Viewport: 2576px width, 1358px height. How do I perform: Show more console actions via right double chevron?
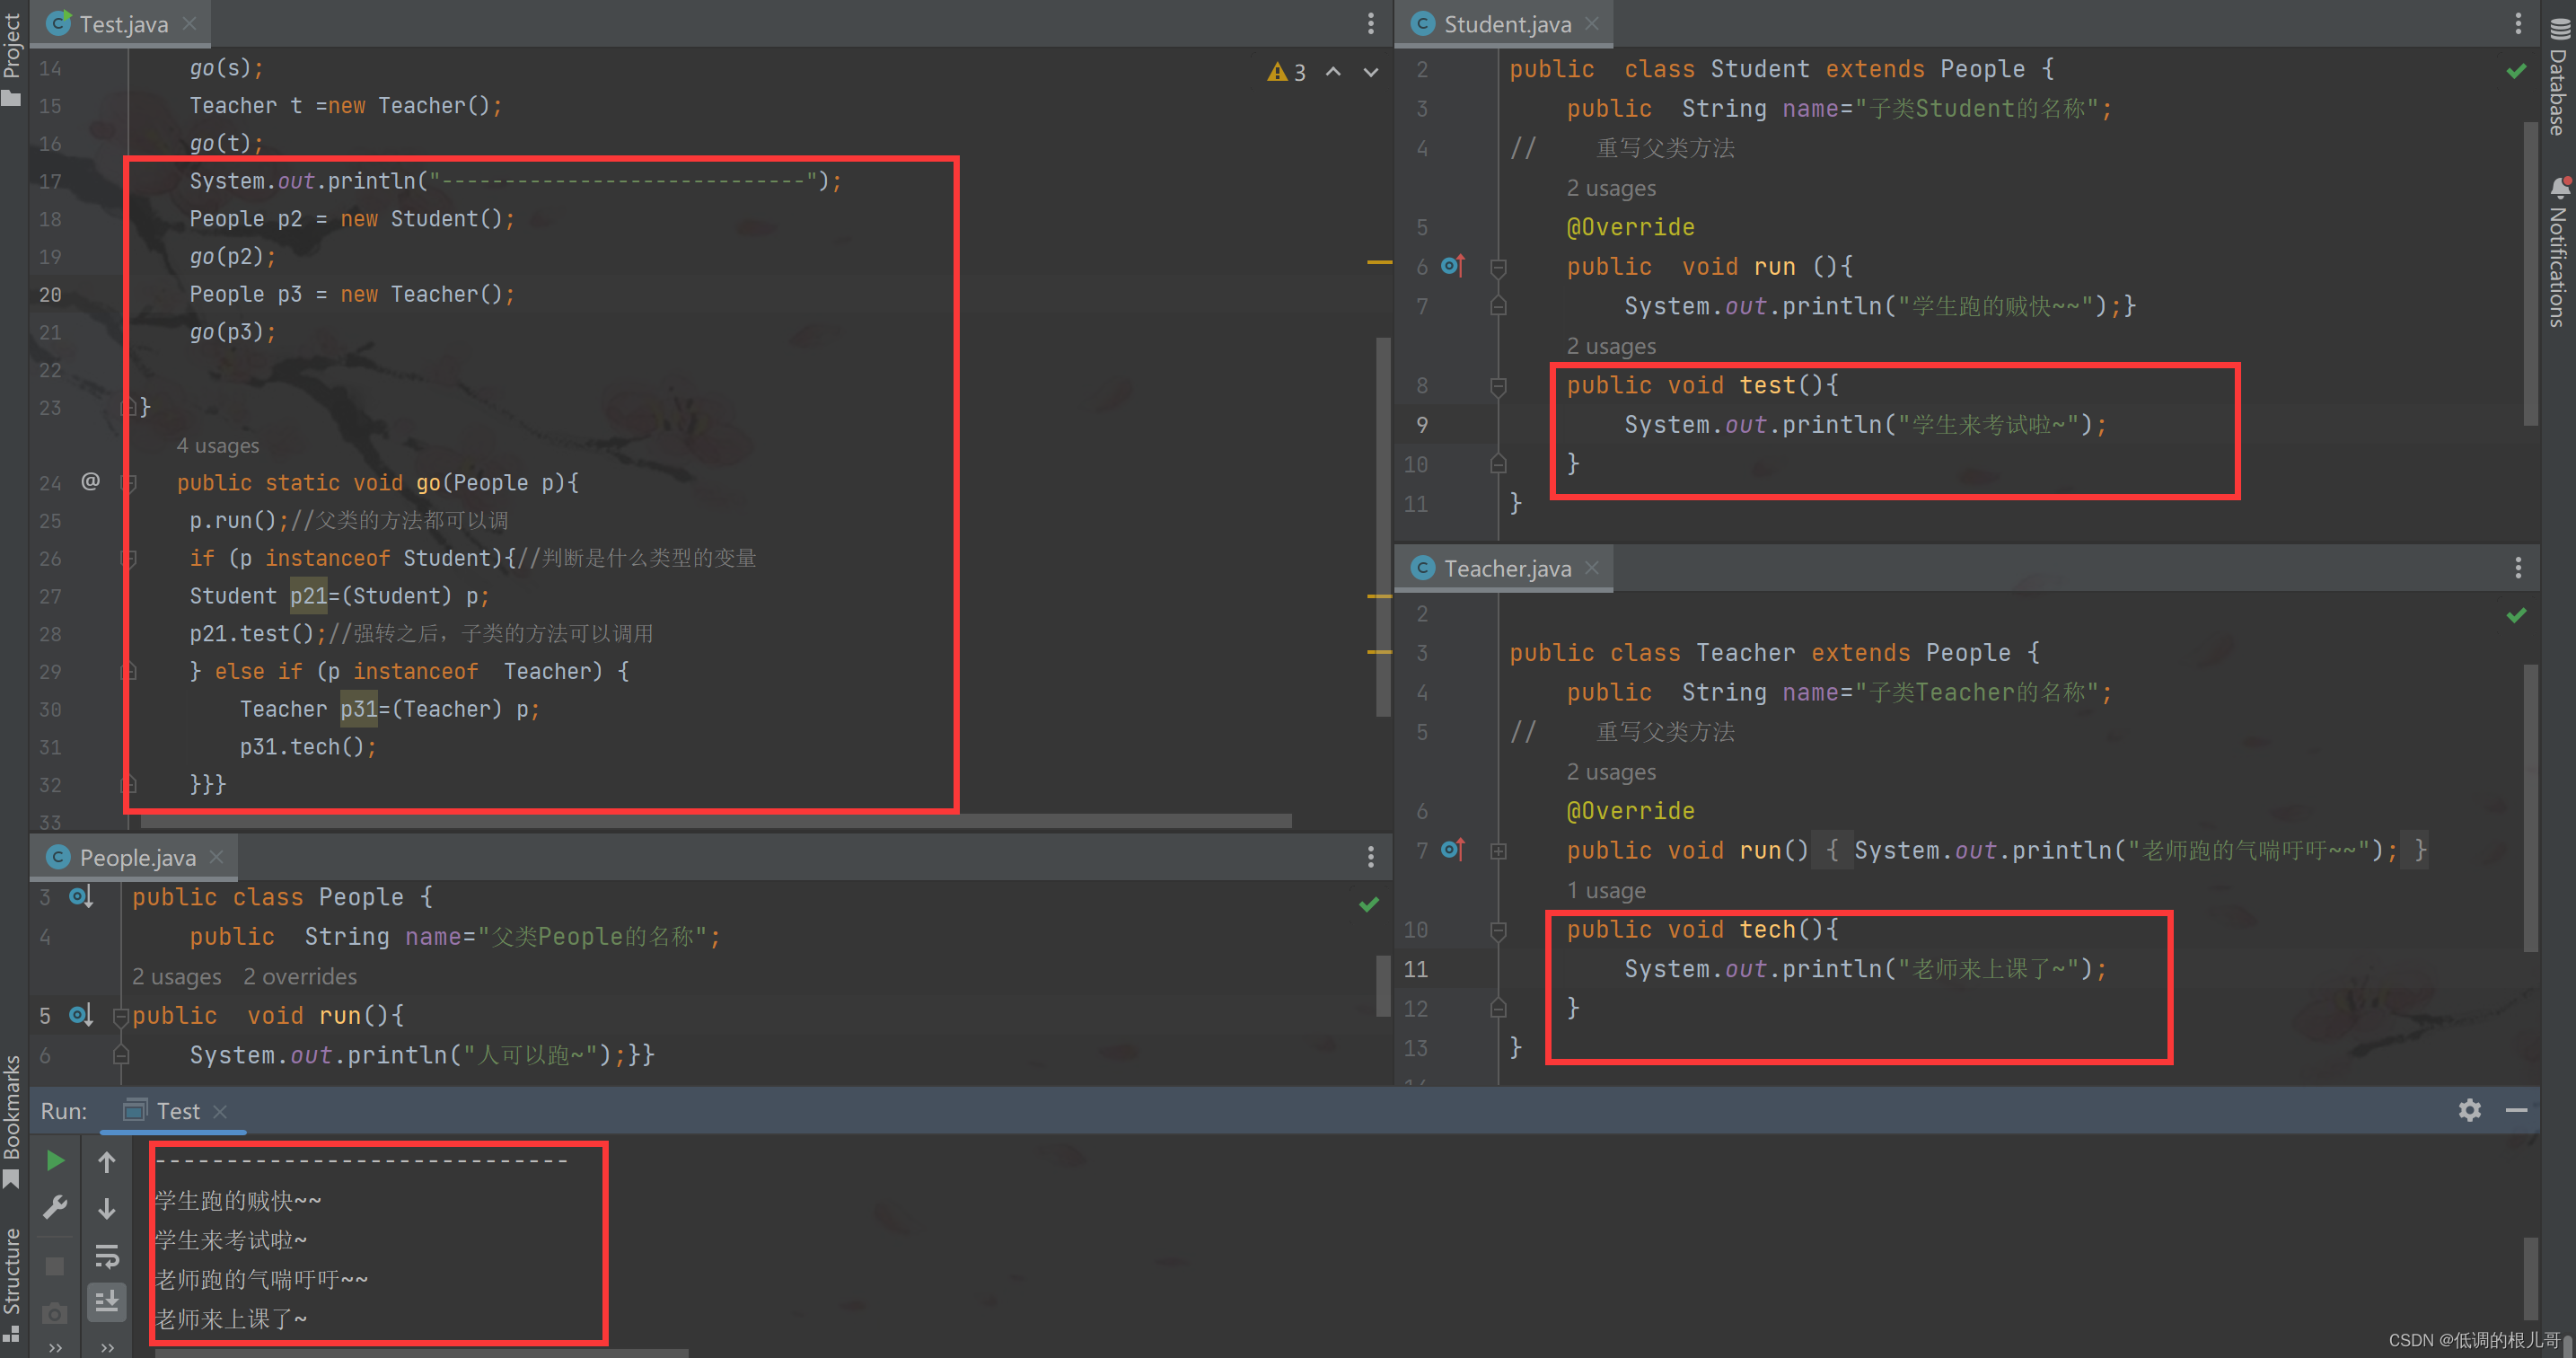[107, 1347]
